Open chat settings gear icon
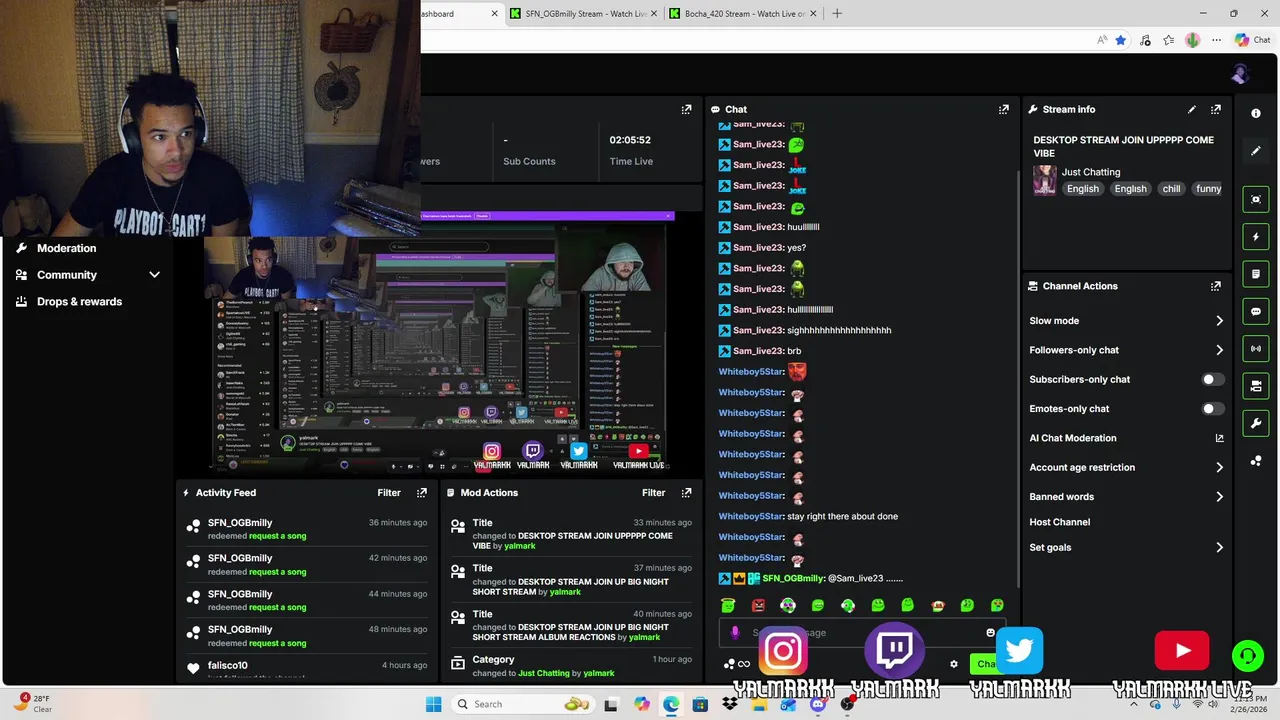 (x=954, y=664)
